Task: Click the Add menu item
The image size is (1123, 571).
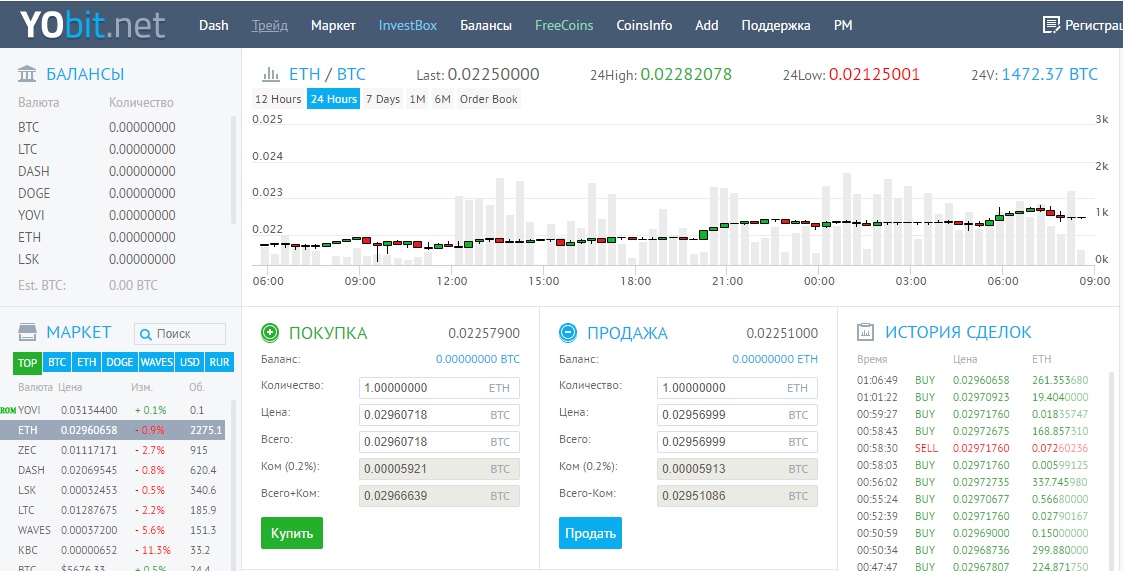Action: tap(706, 25)
